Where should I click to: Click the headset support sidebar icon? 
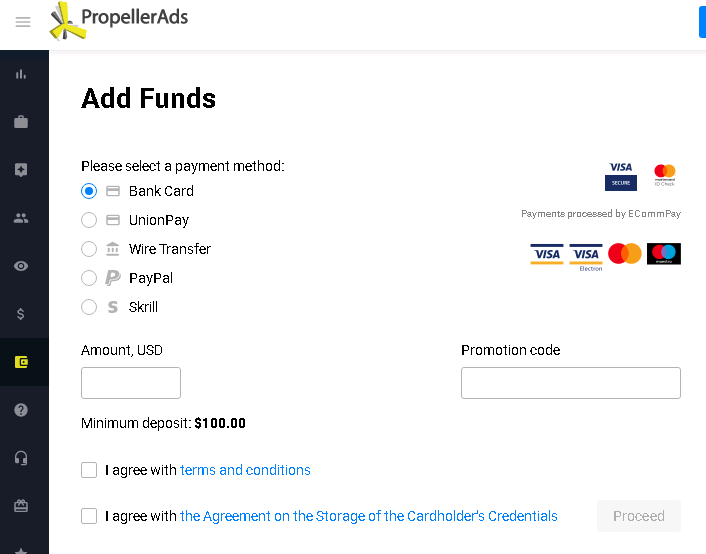21,458
